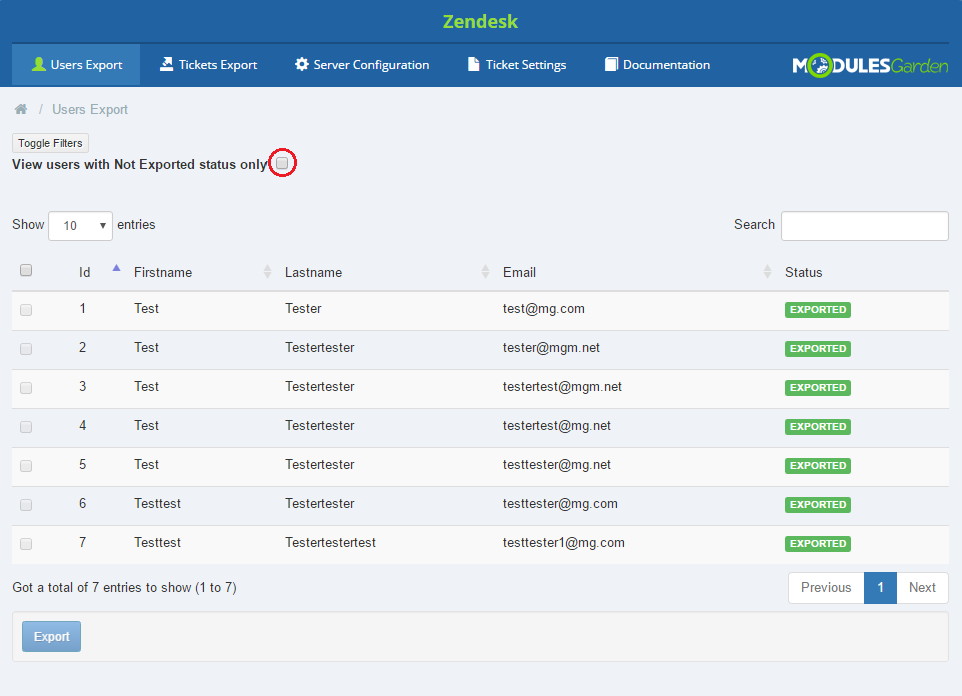This screenshot has height=696, width=962.
Task: Click the Status column header
Action: [803, 272]
